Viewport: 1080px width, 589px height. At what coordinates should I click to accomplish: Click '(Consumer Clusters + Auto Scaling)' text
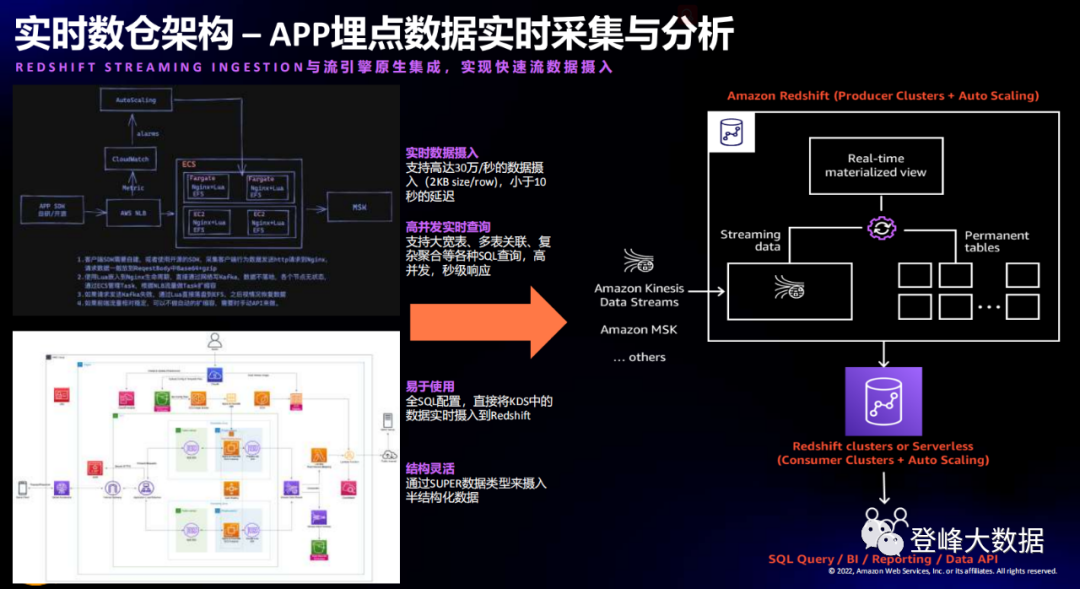point(883,459)
